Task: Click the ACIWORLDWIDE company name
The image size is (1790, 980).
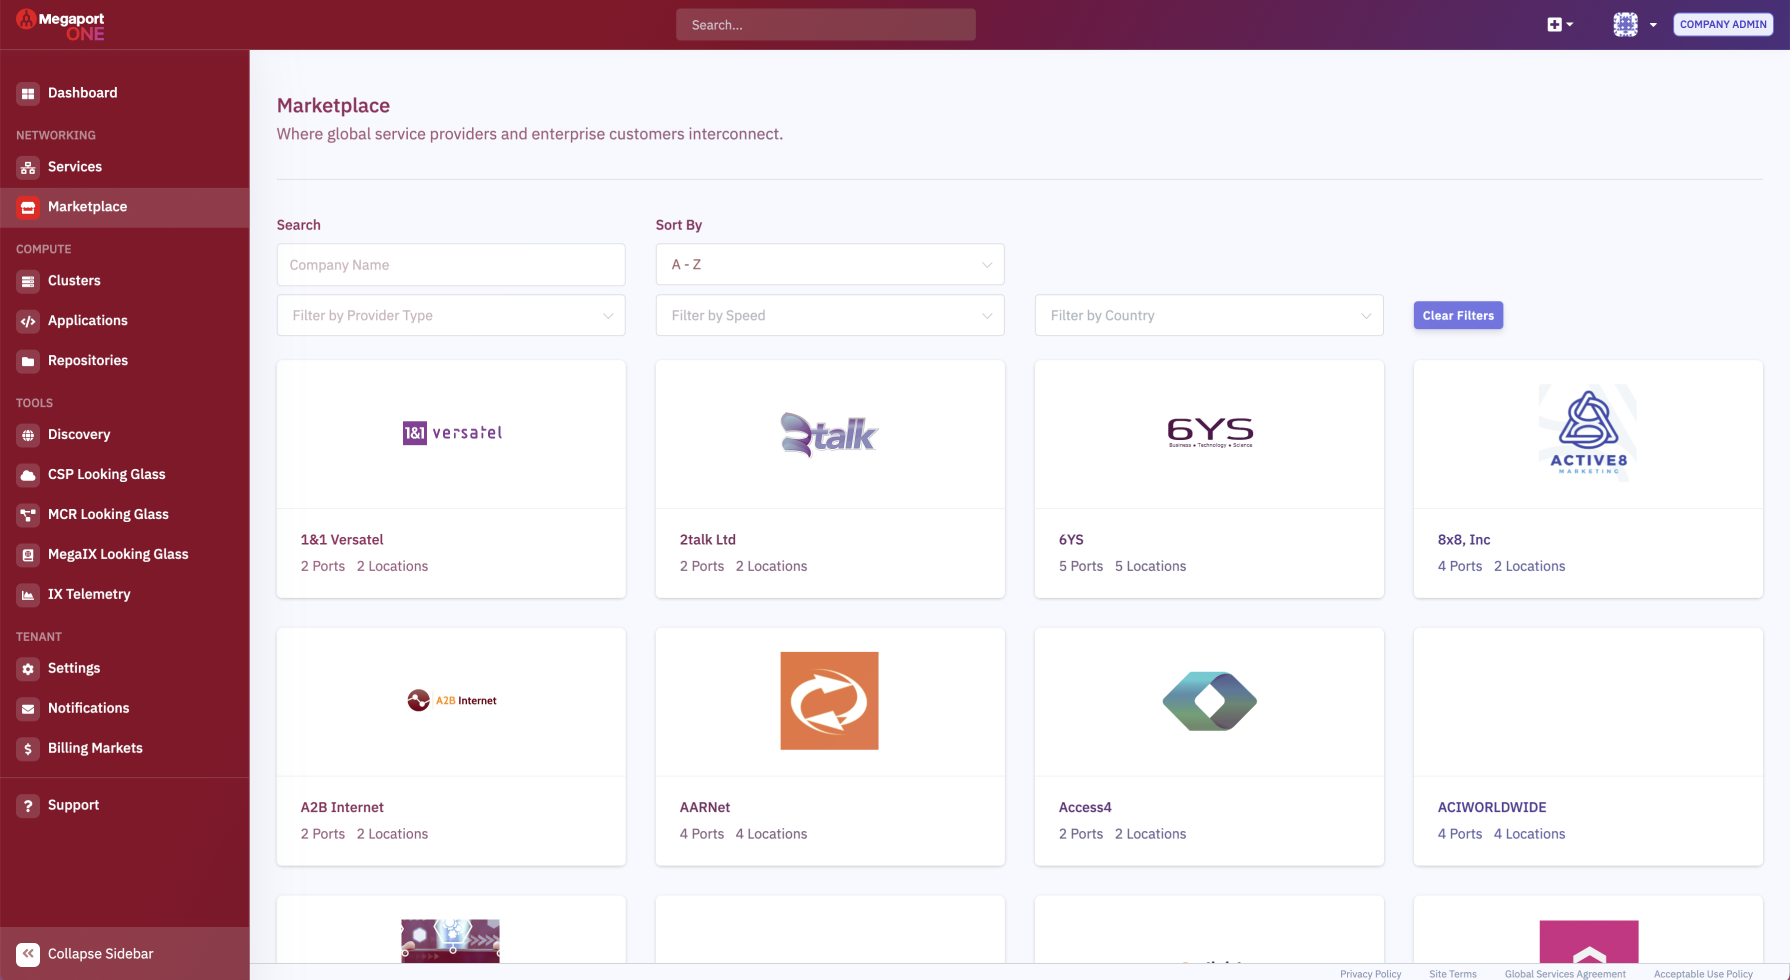Action: tap(1492, 808)
